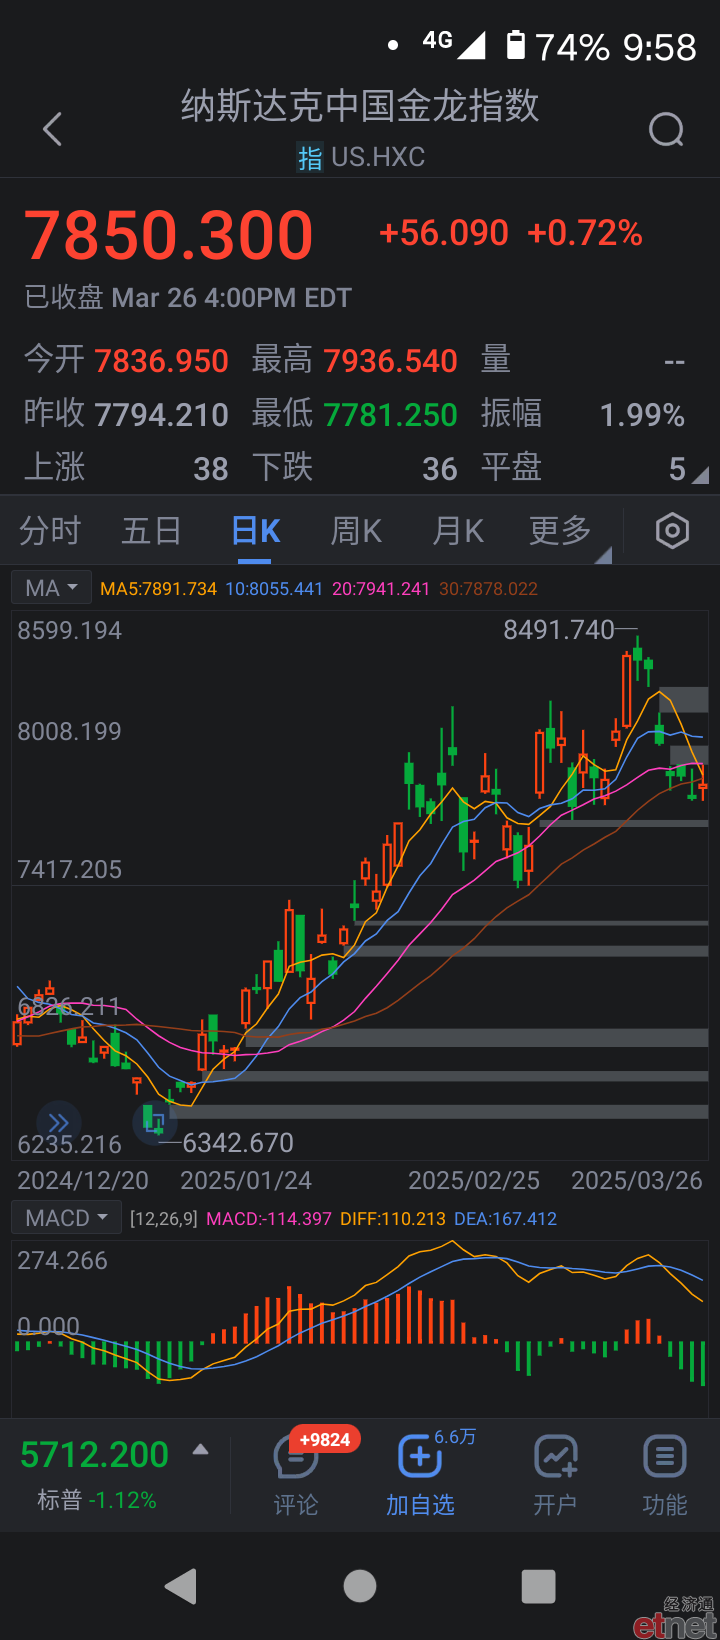Viewport: 720px width, 1640px height.
Task: Tap the US.HXC ticker code
Action: (378, 158)
